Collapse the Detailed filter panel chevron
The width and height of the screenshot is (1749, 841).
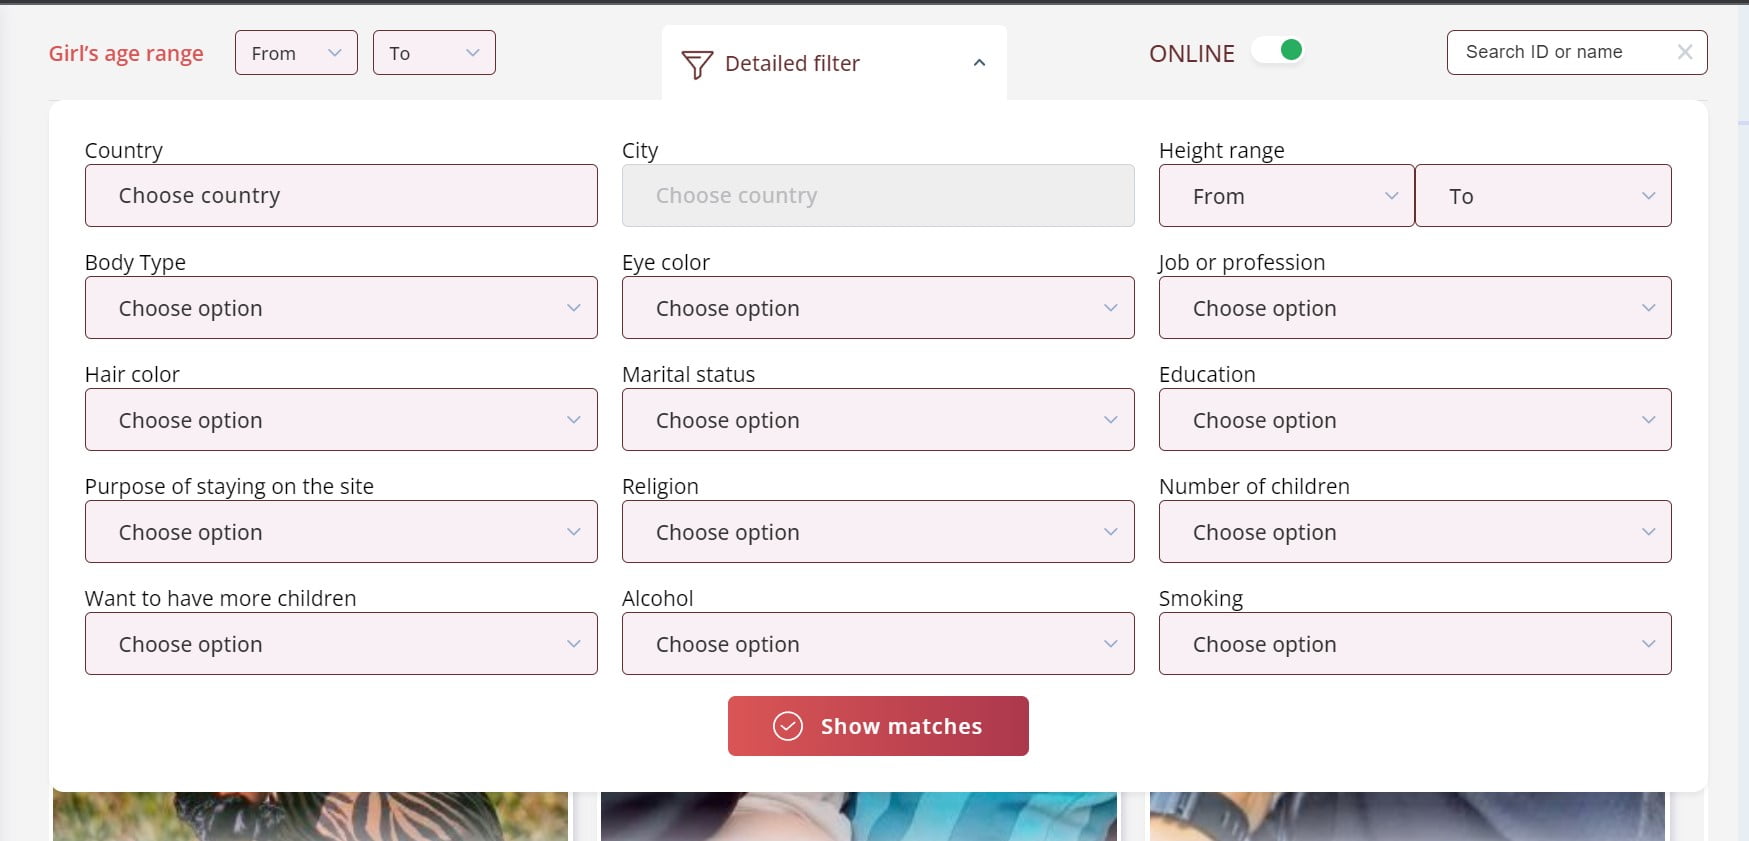pyautogui.click(x=979, y=63)
